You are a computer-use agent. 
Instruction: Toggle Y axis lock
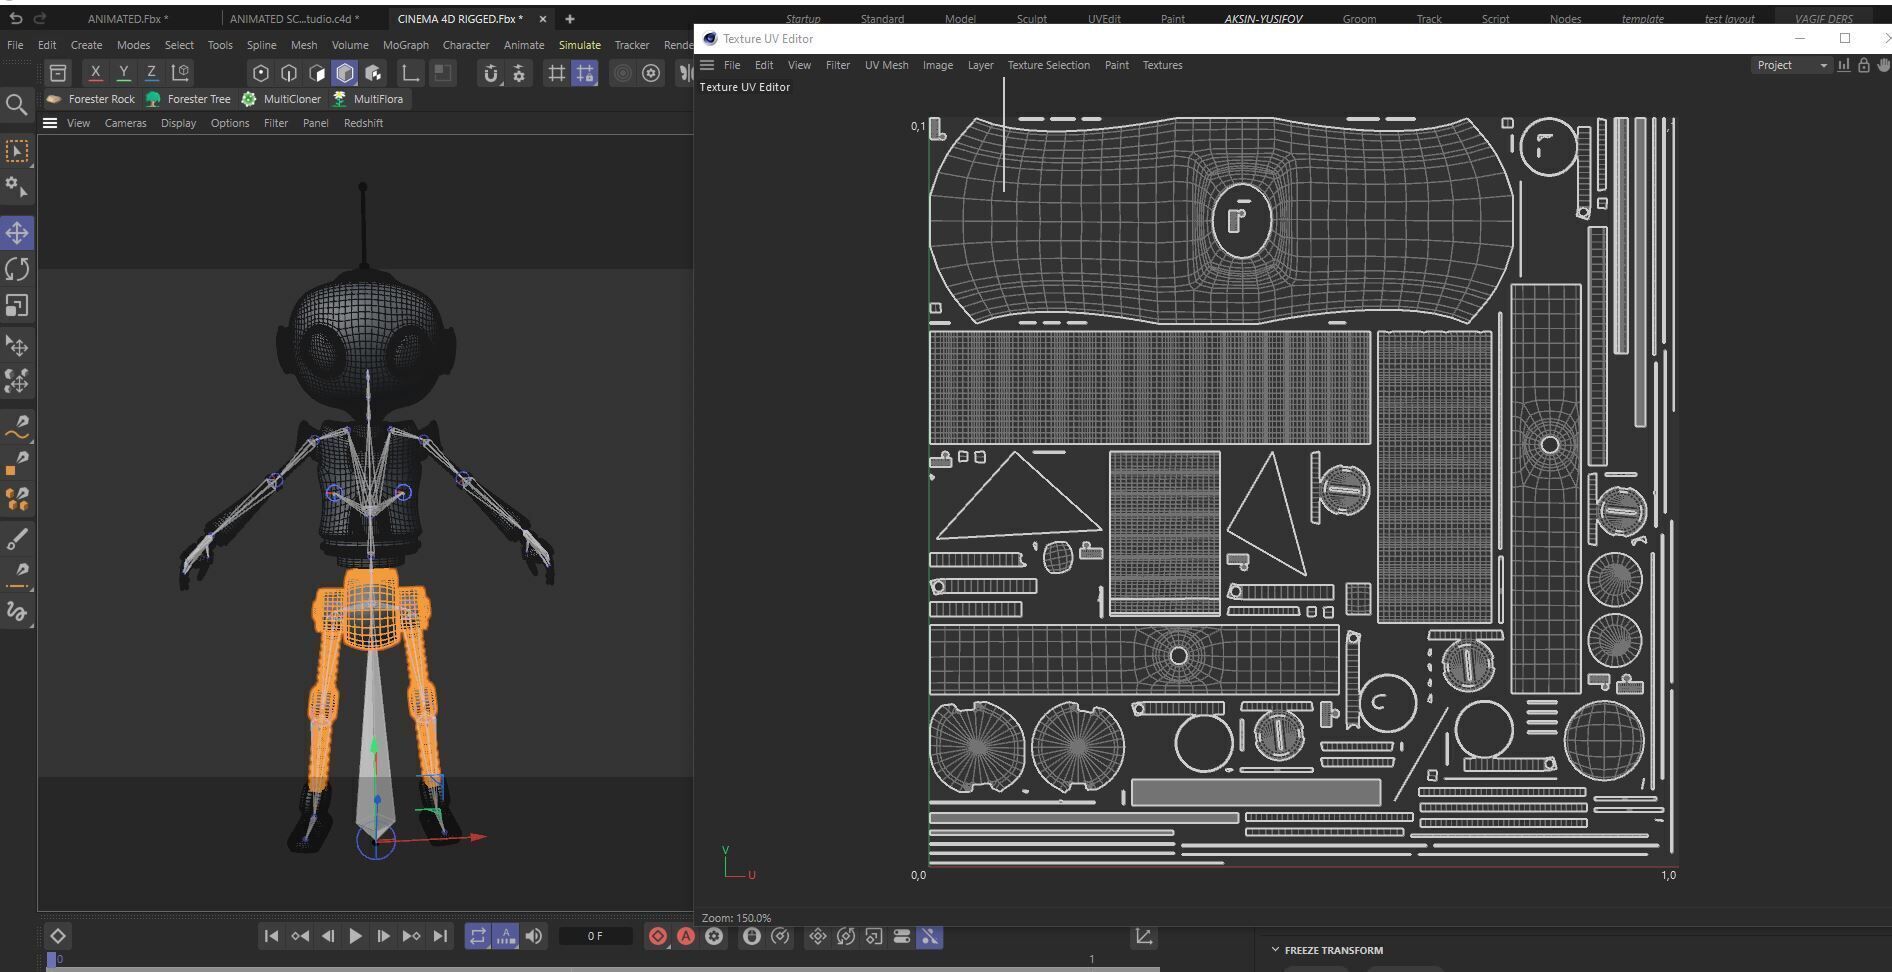point(123,72)
